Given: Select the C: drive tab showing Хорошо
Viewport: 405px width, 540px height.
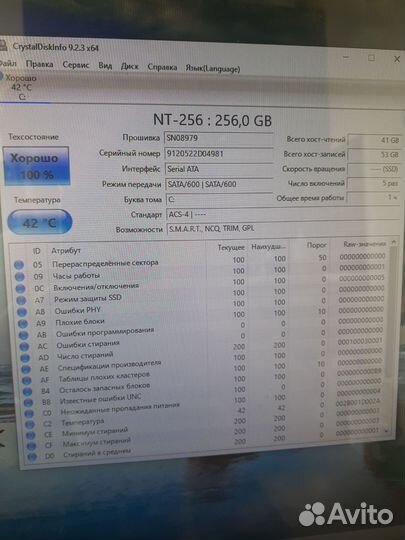Looking at the screenshot, I should (x=21, y=87).
